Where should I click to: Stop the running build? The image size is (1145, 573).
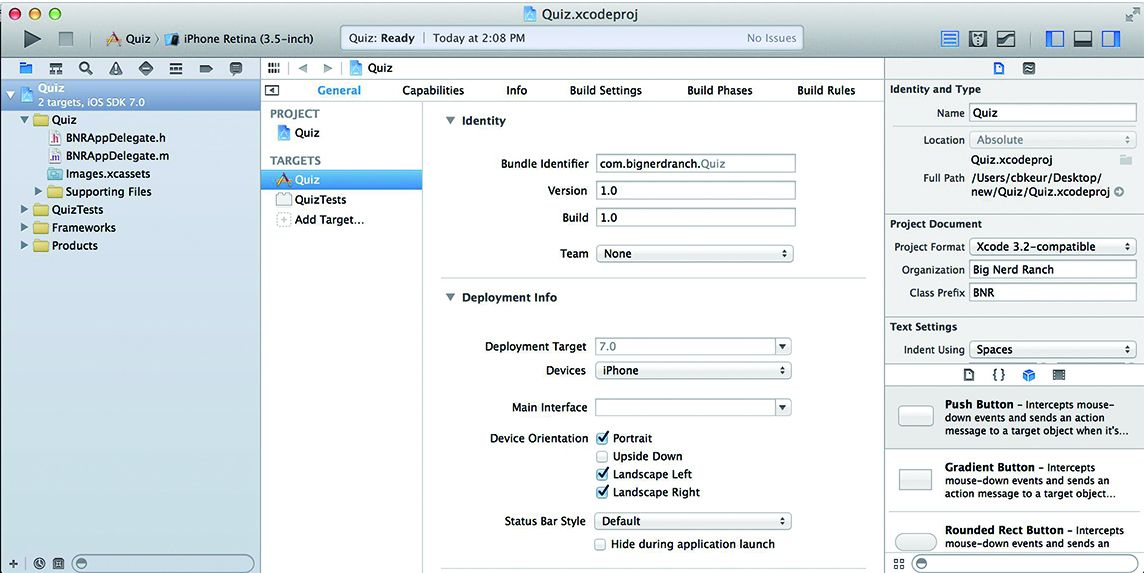pos(66,39)
